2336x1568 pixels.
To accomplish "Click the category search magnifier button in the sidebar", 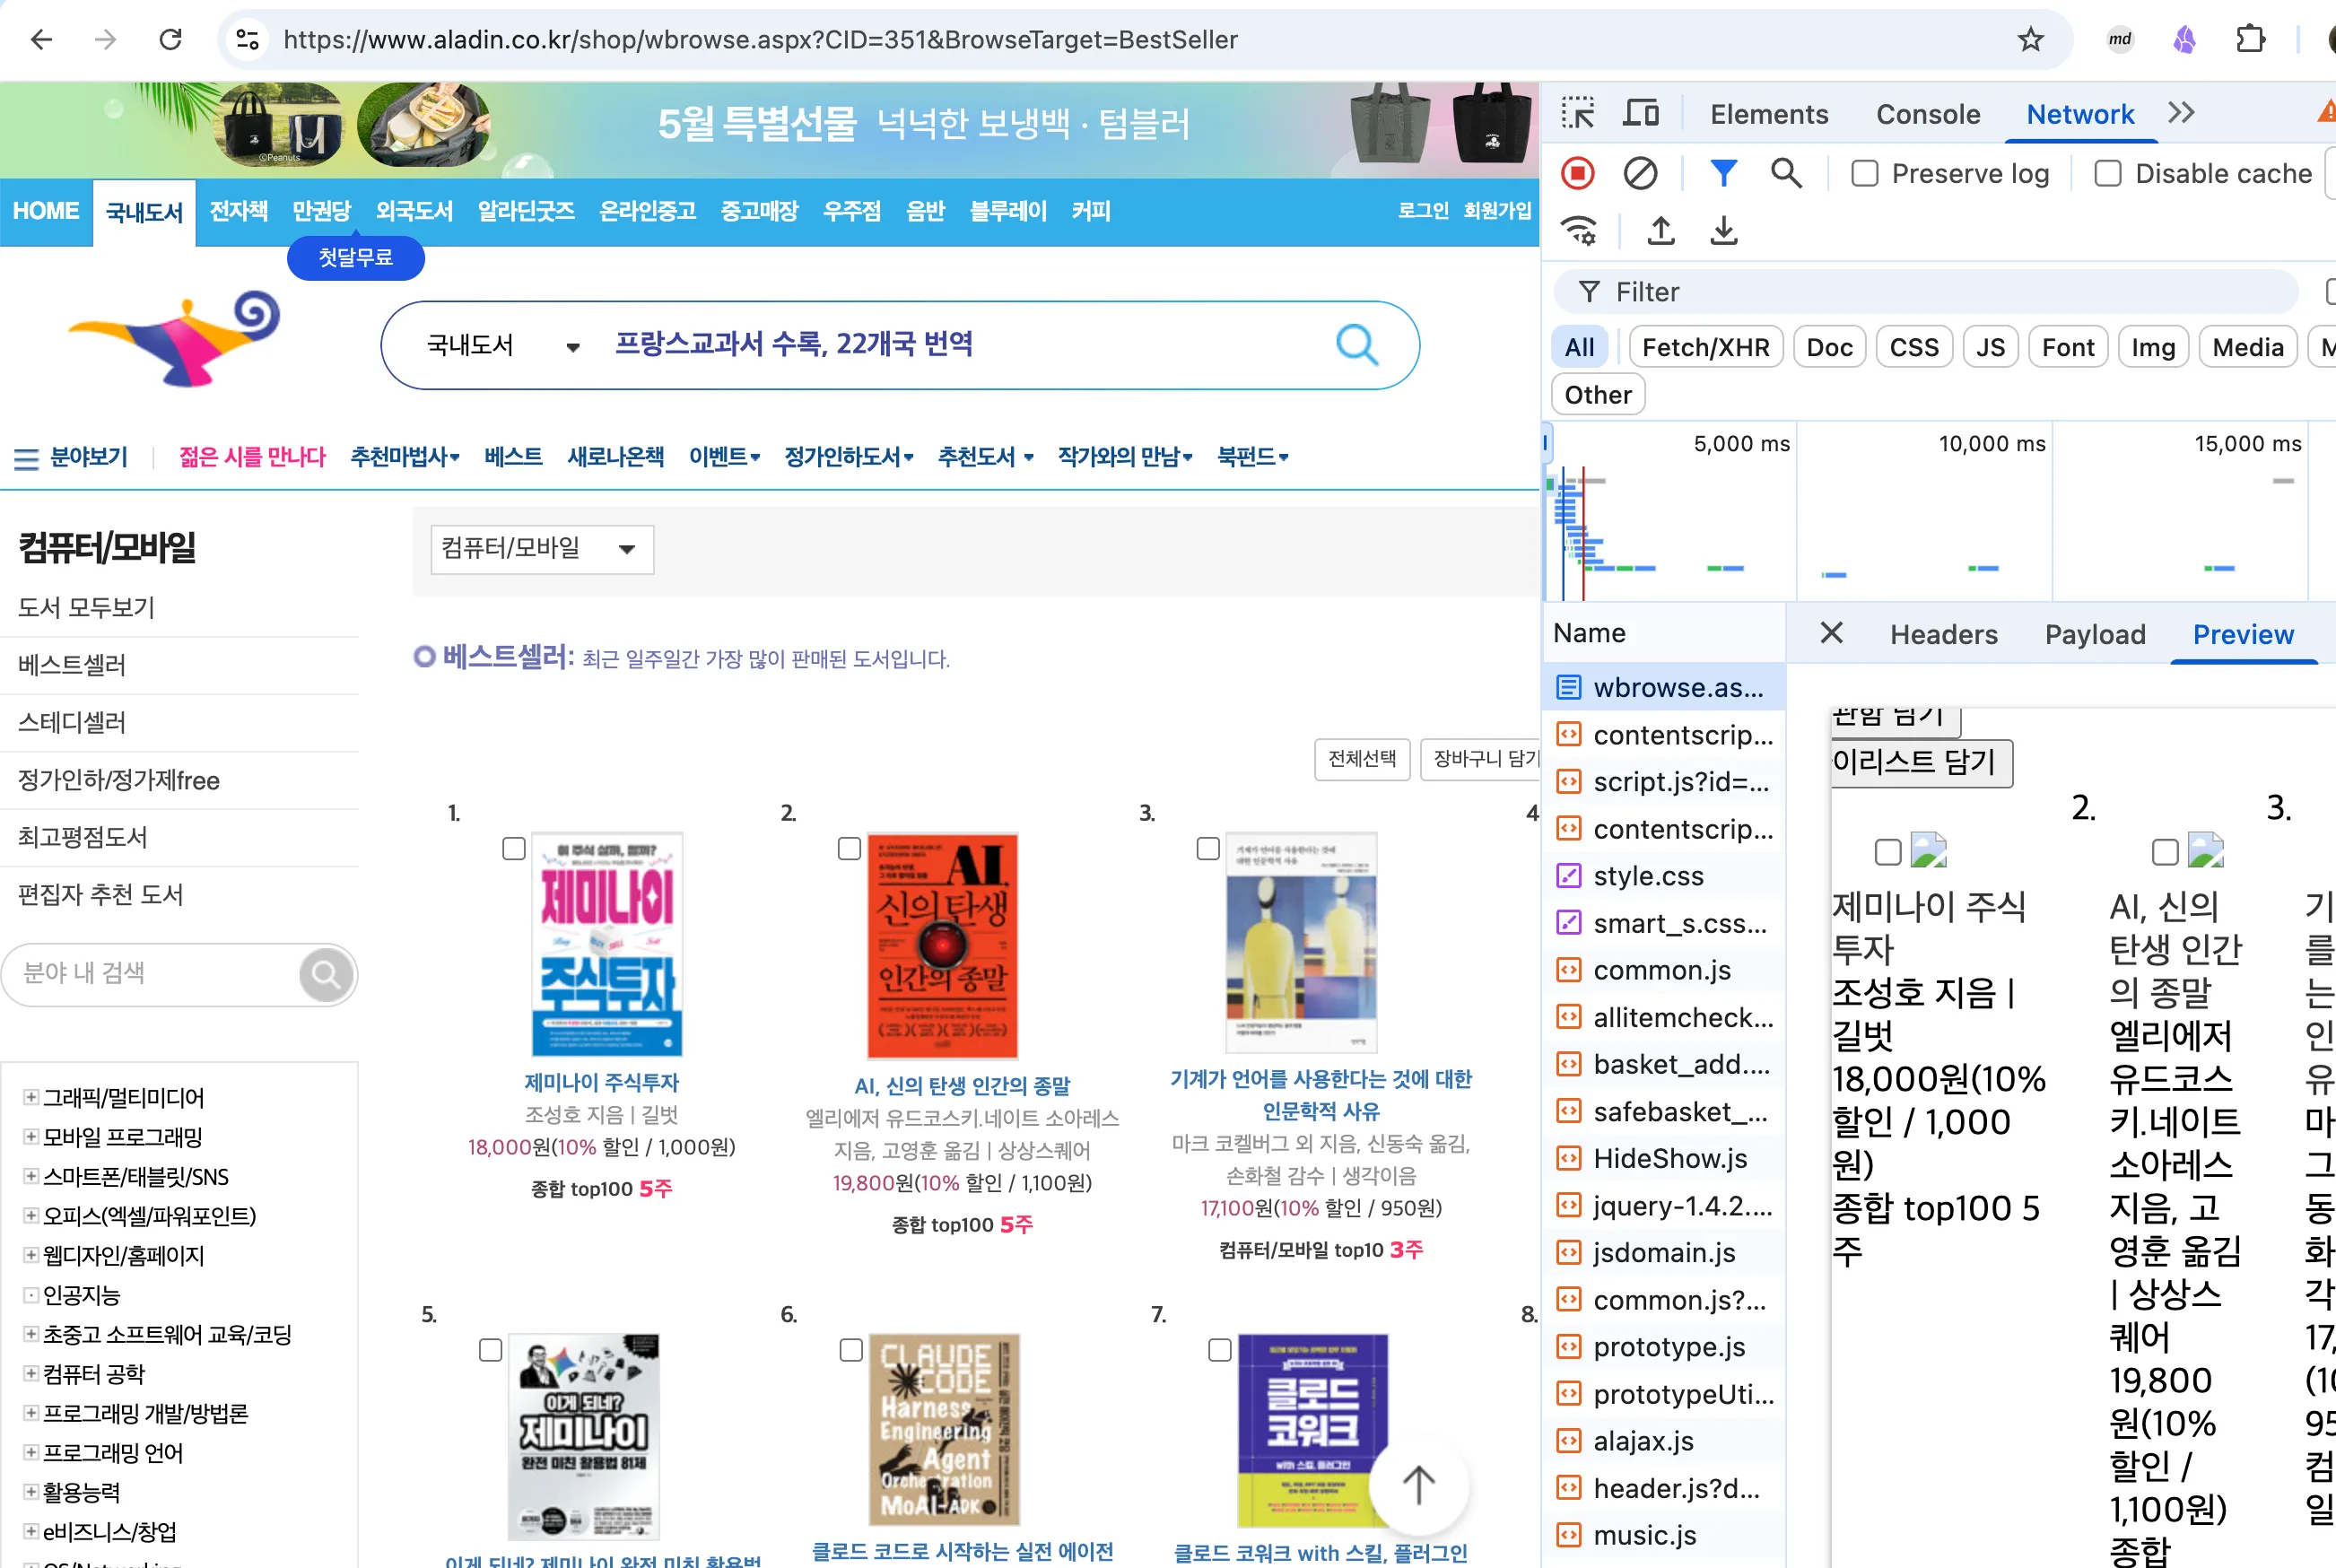I will (326, 974).
